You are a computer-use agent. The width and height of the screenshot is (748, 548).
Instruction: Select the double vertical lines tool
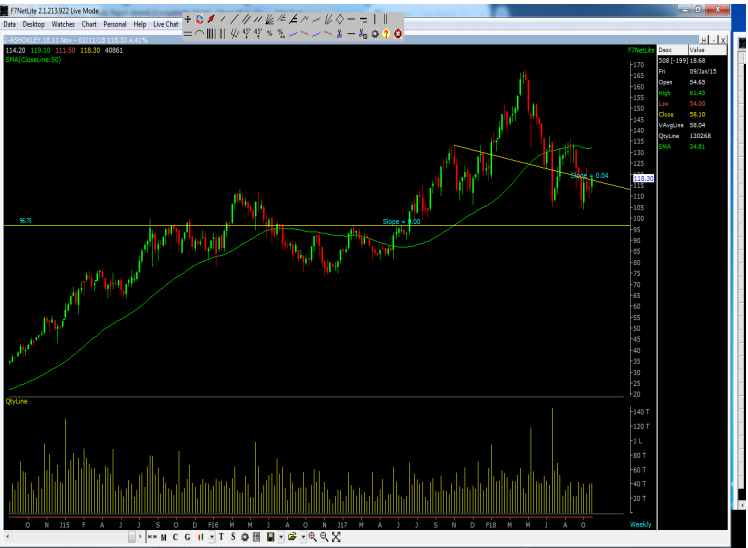pos(385,19)
